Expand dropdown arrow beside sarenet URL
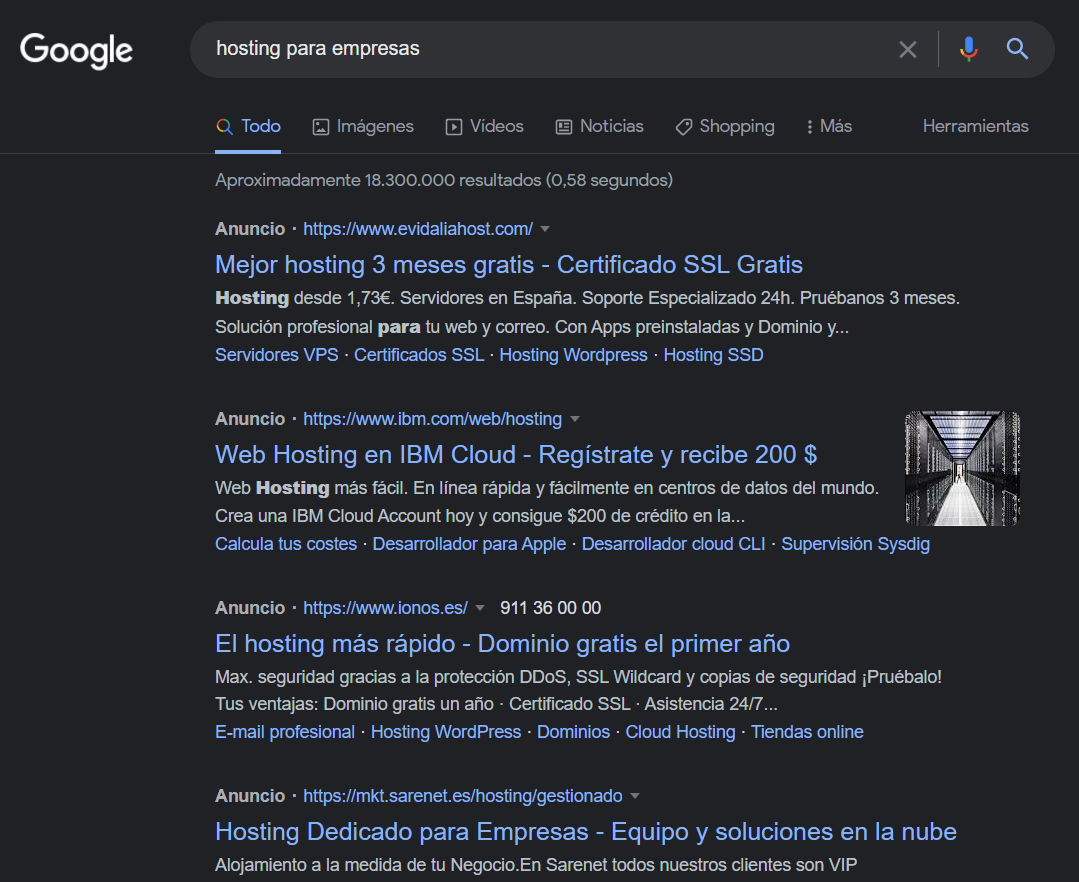Viewport: 1079px width, 882px height. pos(635,796)
